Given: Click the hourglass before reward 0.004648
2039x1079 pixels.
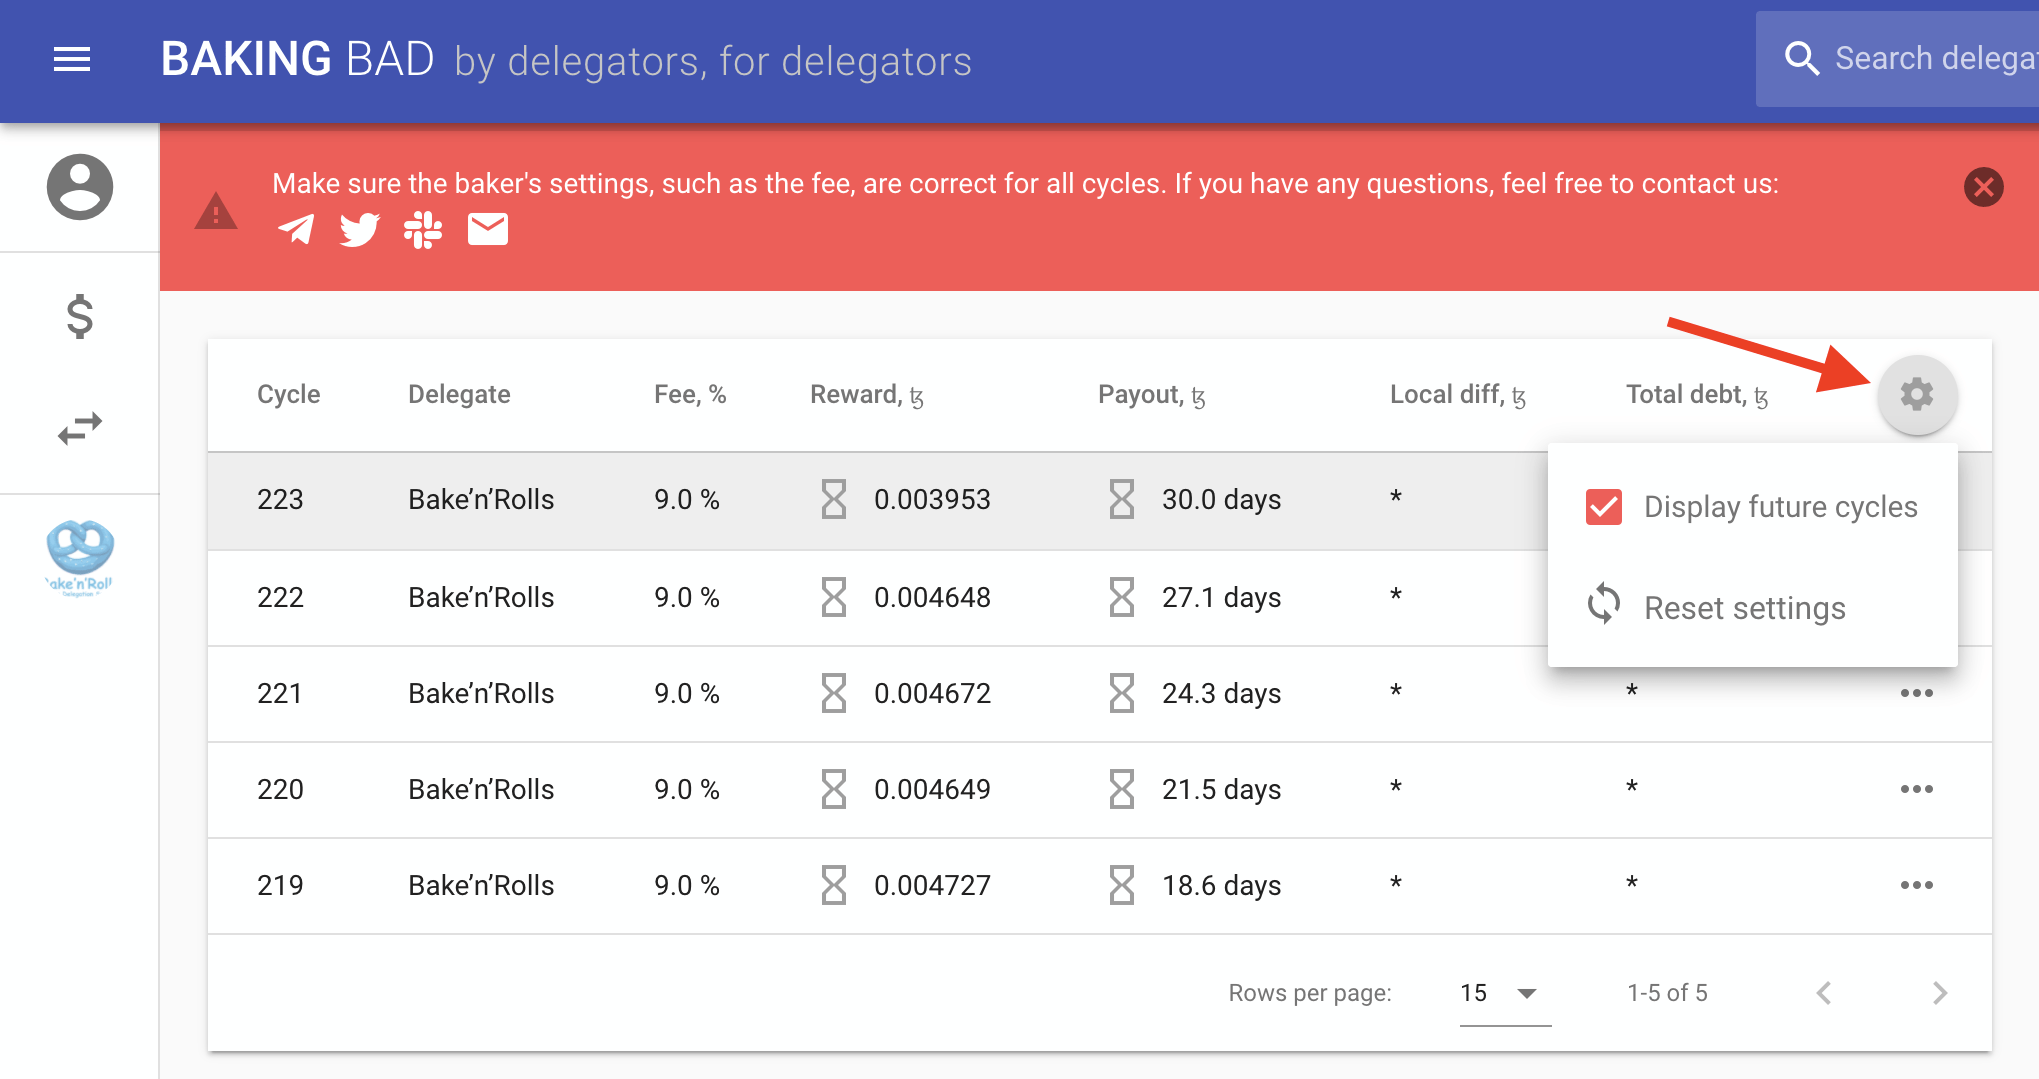Looking at the screenshot, I should tap(834, 597).
